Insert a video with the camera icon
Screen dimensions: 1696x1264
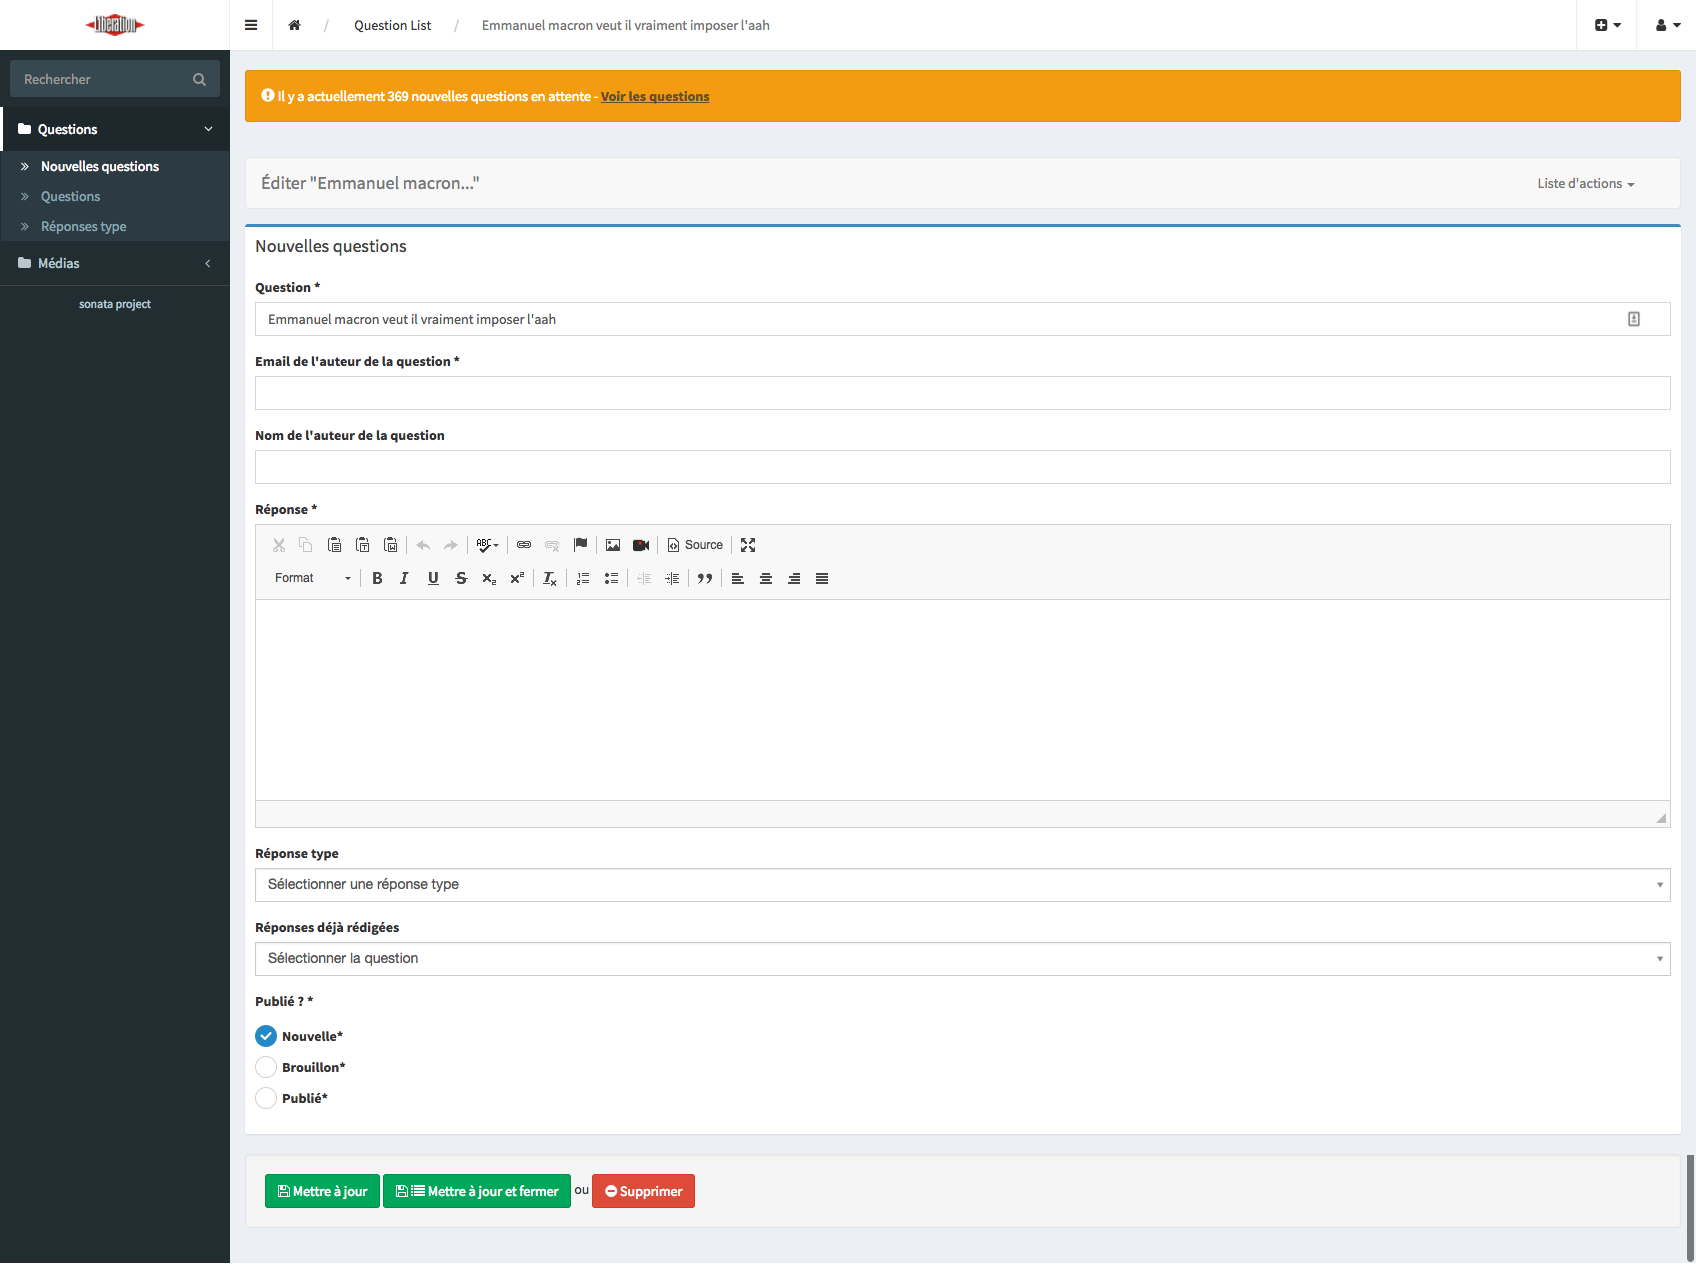pyautogui.click(x=641, y=545)
